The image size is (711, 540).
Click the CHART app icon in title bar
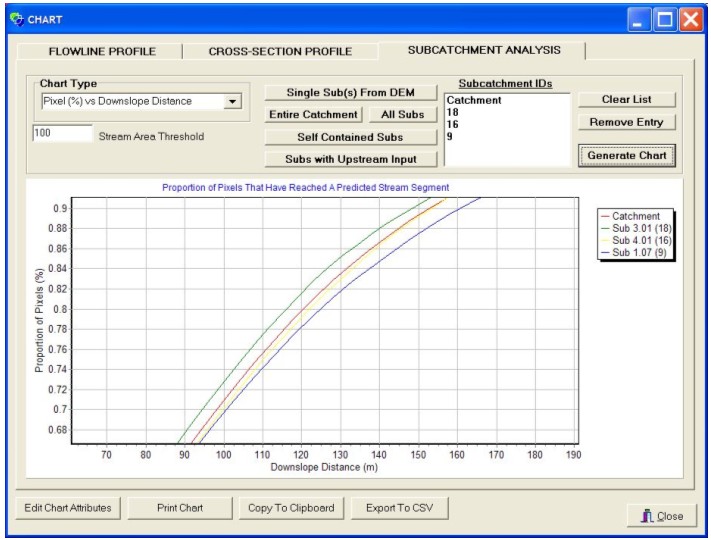14,18
